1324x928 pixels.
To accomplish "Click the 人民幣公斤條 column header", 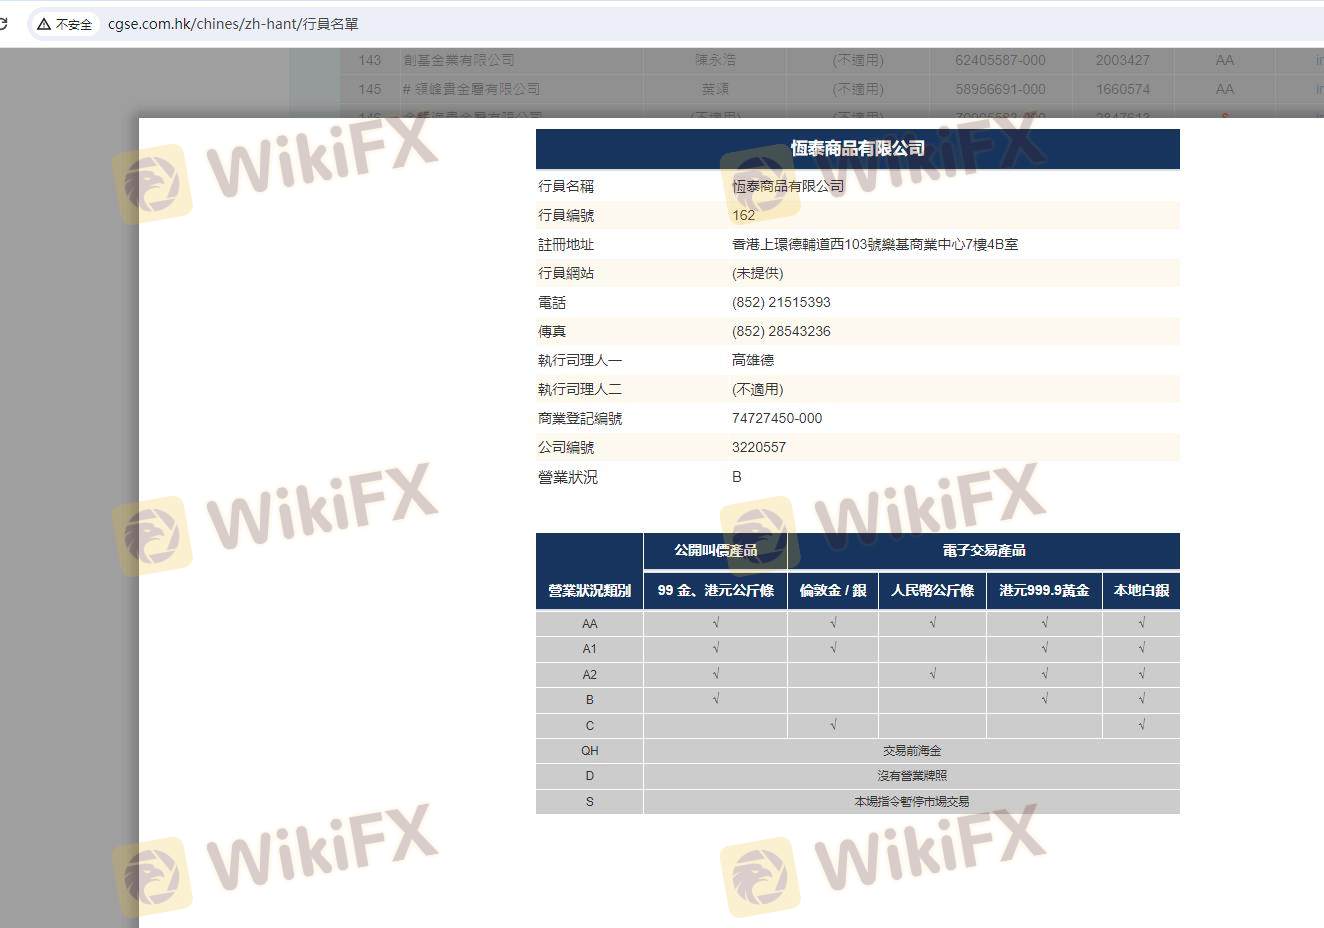I will (933, 591).
